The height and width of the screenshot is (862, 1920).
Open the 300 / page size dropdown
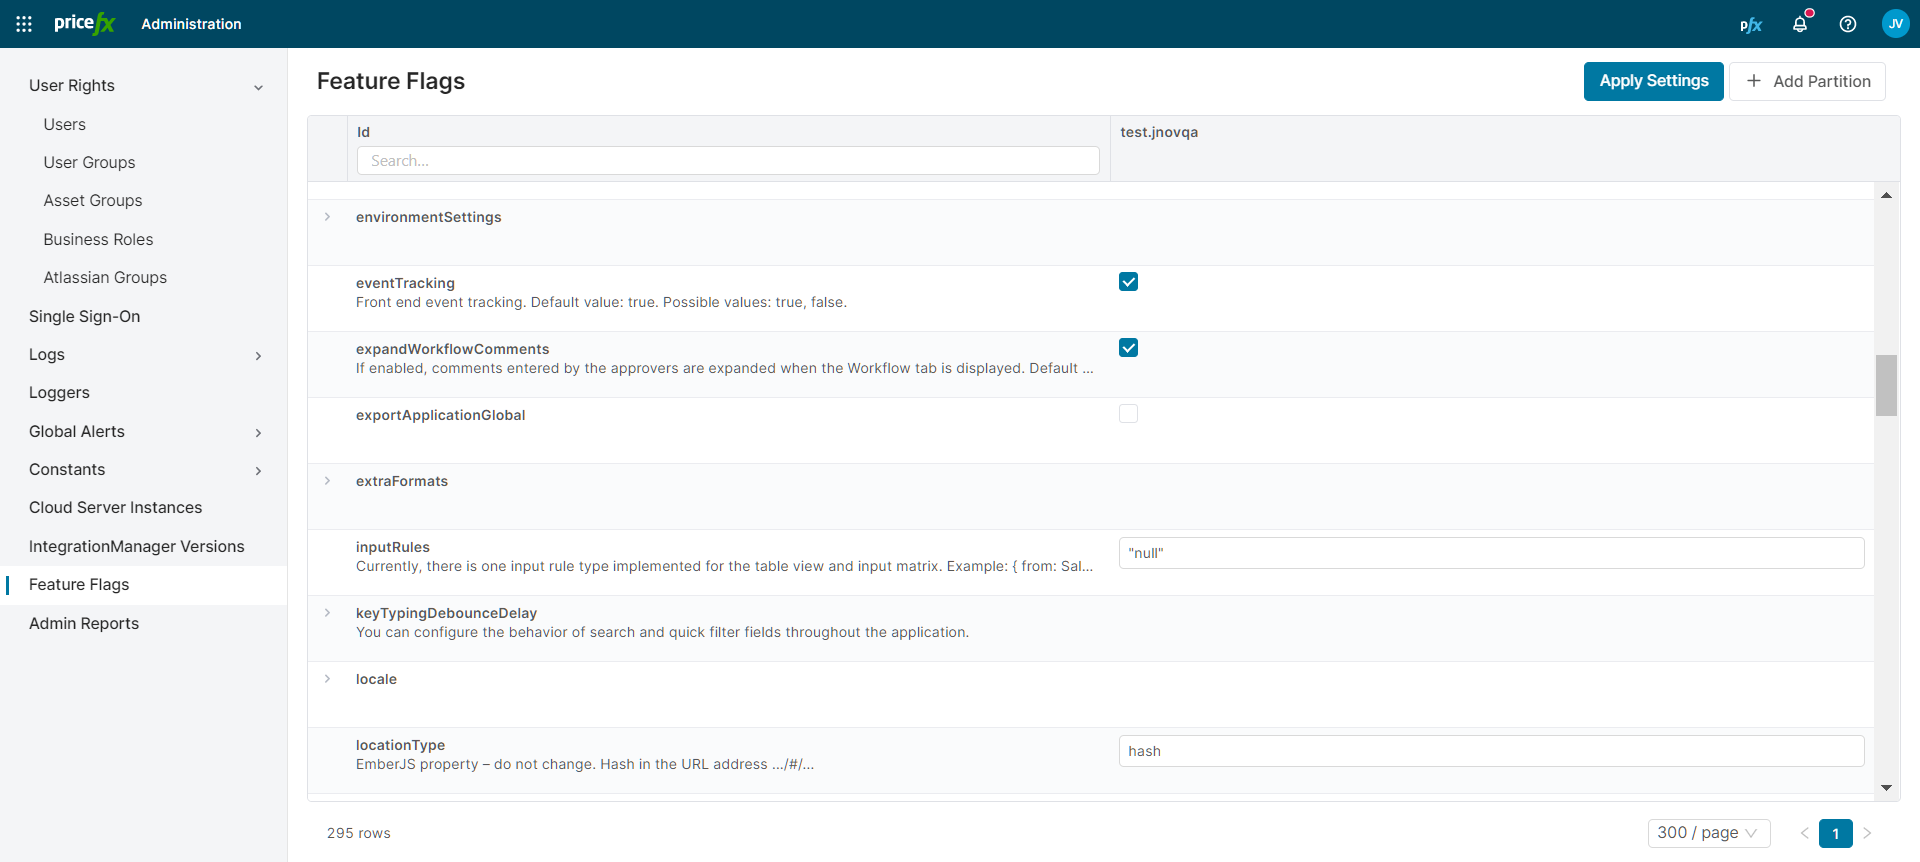pos(1708,833)
